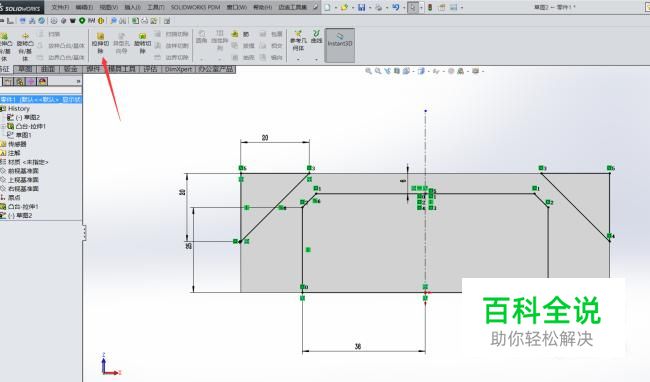This screenshot has width=650, height=382.
Task: Click the 旋转凸台/基体 (Revolved Boss) tool
Action: pyautogui.click(x=25, y=46)
